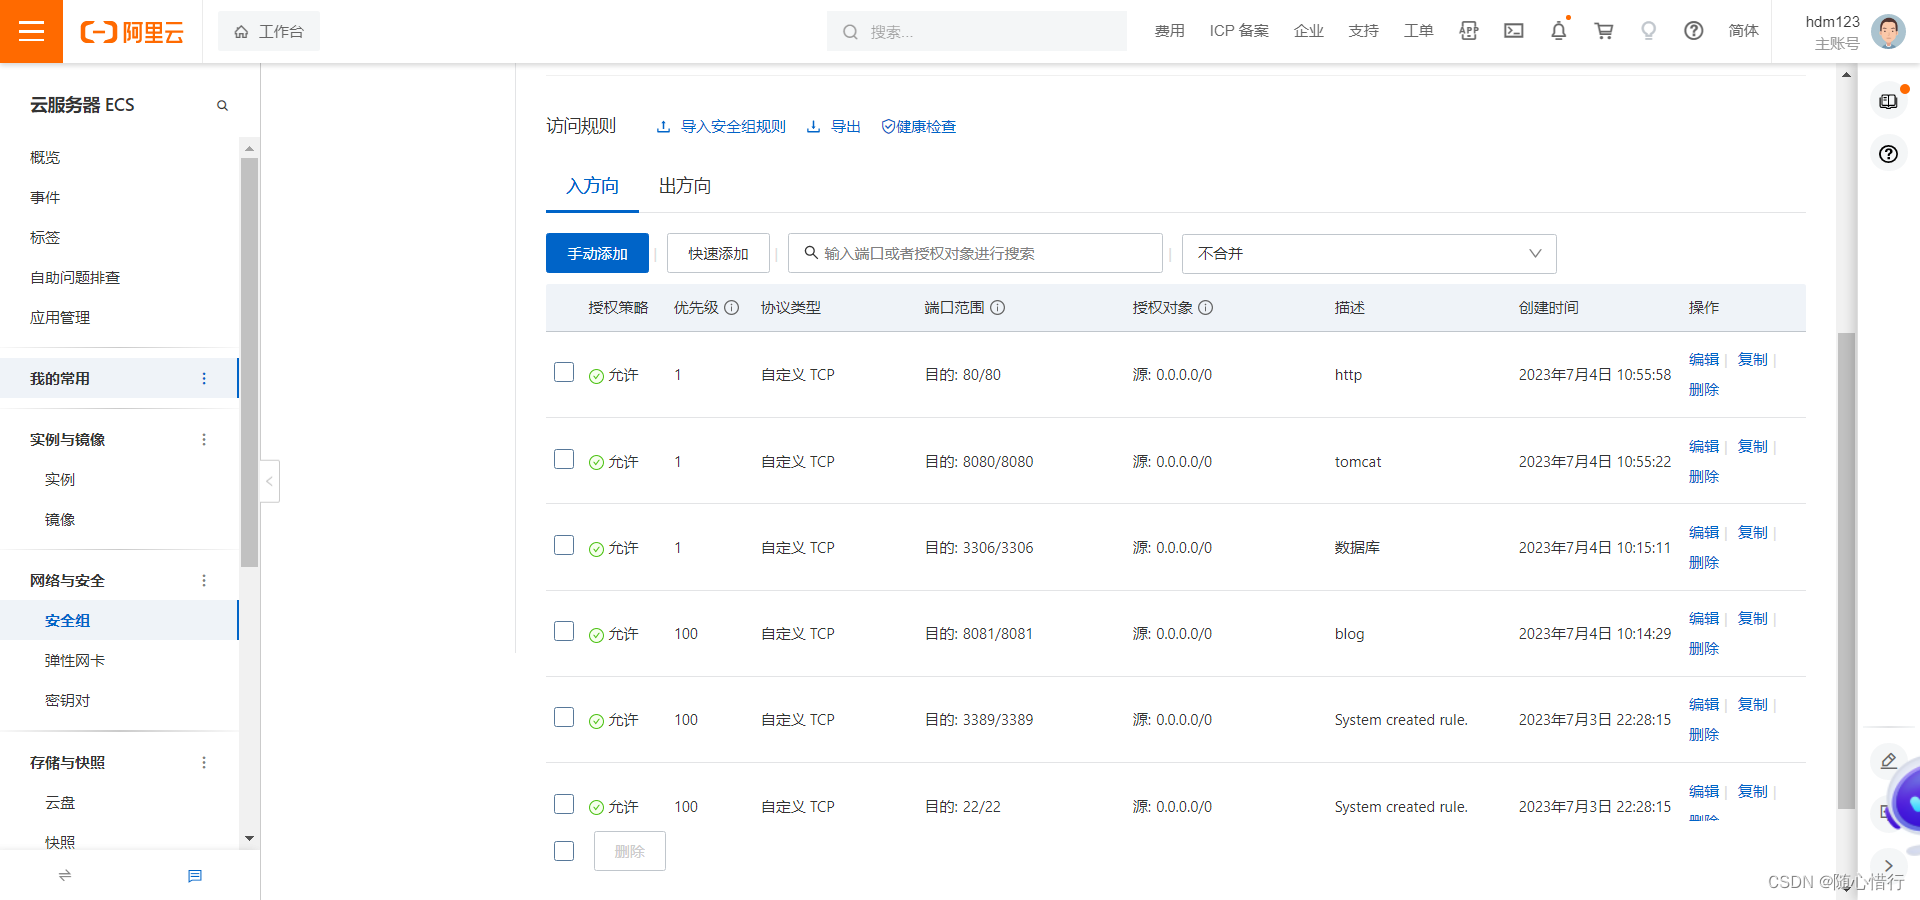
Task: Select checkbox for port 22/22 rule
Action: (x=564, y=804)
